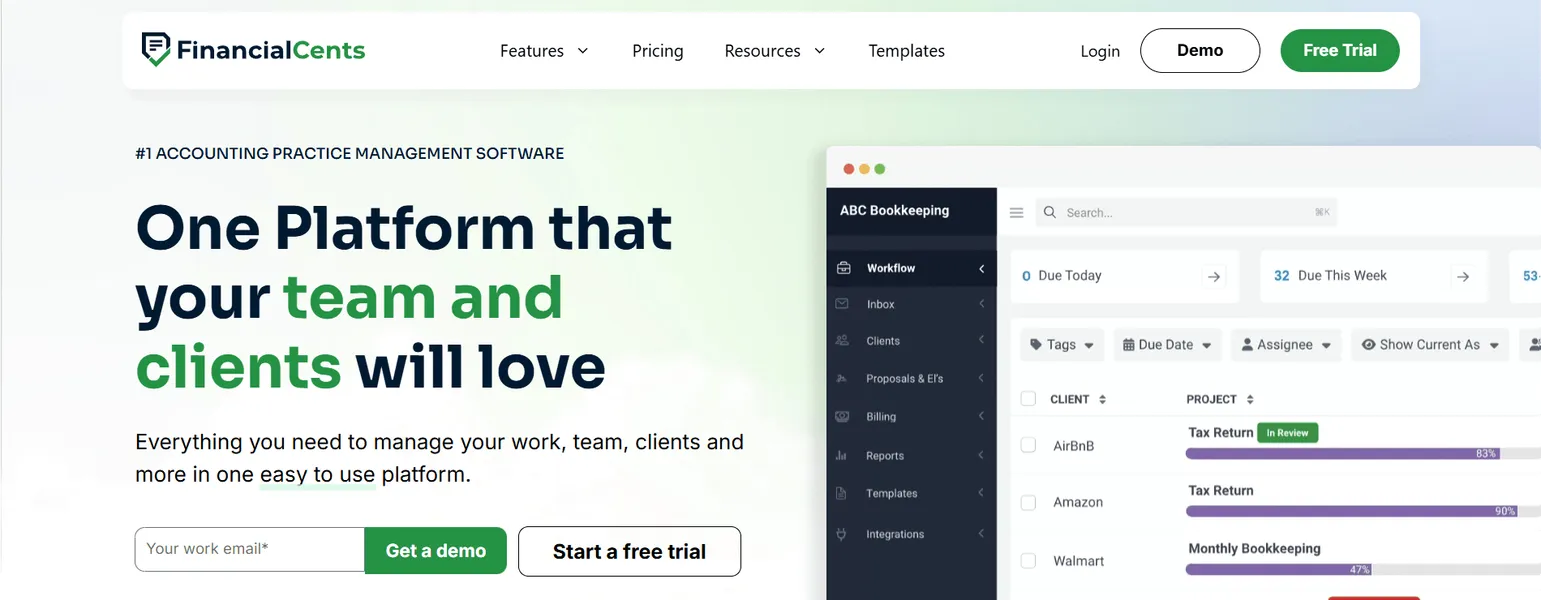Select the Amazon row checkbox

1028,502
